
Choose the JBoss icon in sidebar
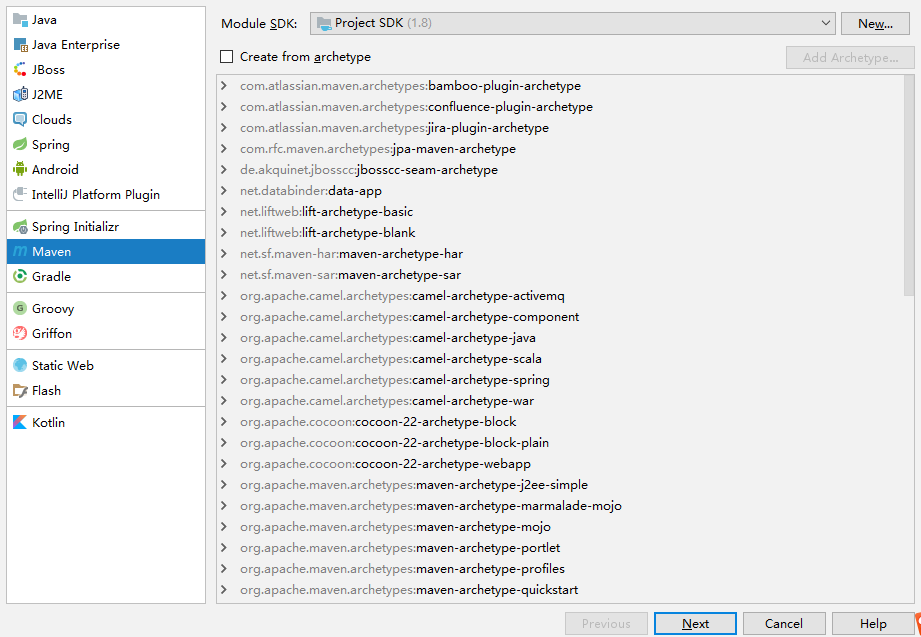click(20, 69)
